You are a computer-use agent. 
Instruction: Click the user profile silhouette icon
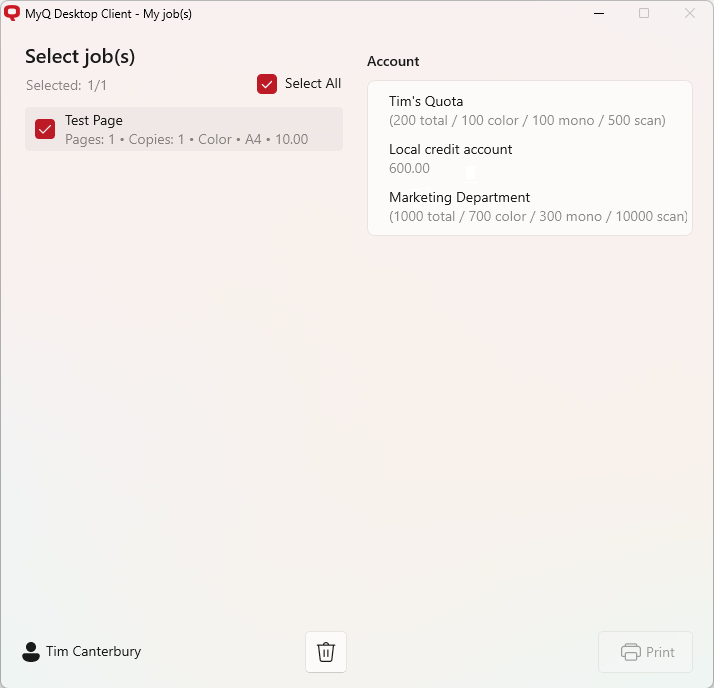(x=31, y=652)
